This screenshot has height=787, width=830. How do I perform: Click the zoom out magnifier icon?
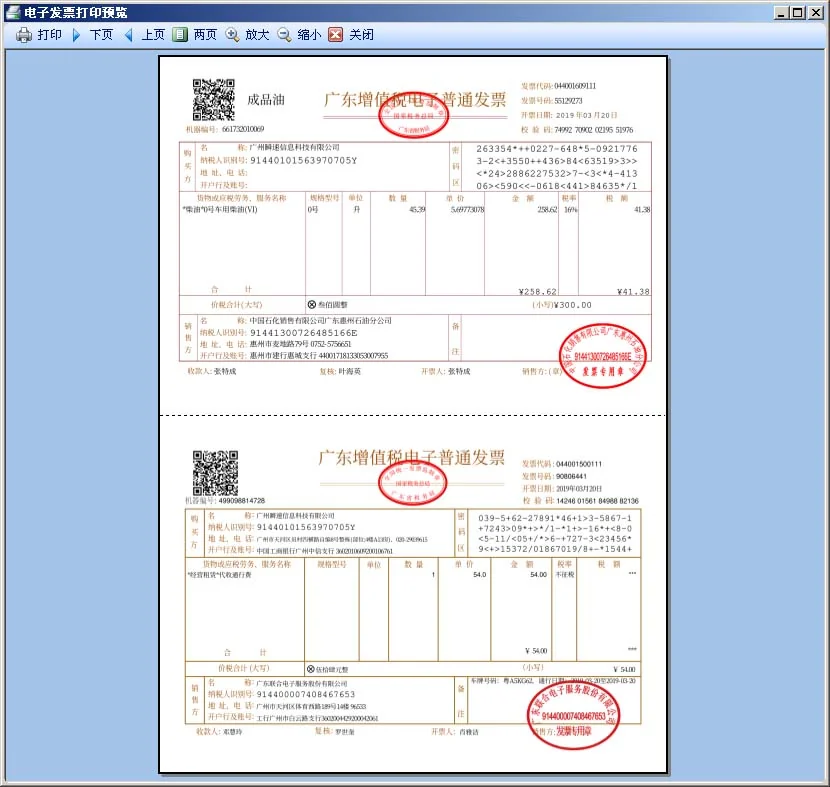tap(284, 35)
